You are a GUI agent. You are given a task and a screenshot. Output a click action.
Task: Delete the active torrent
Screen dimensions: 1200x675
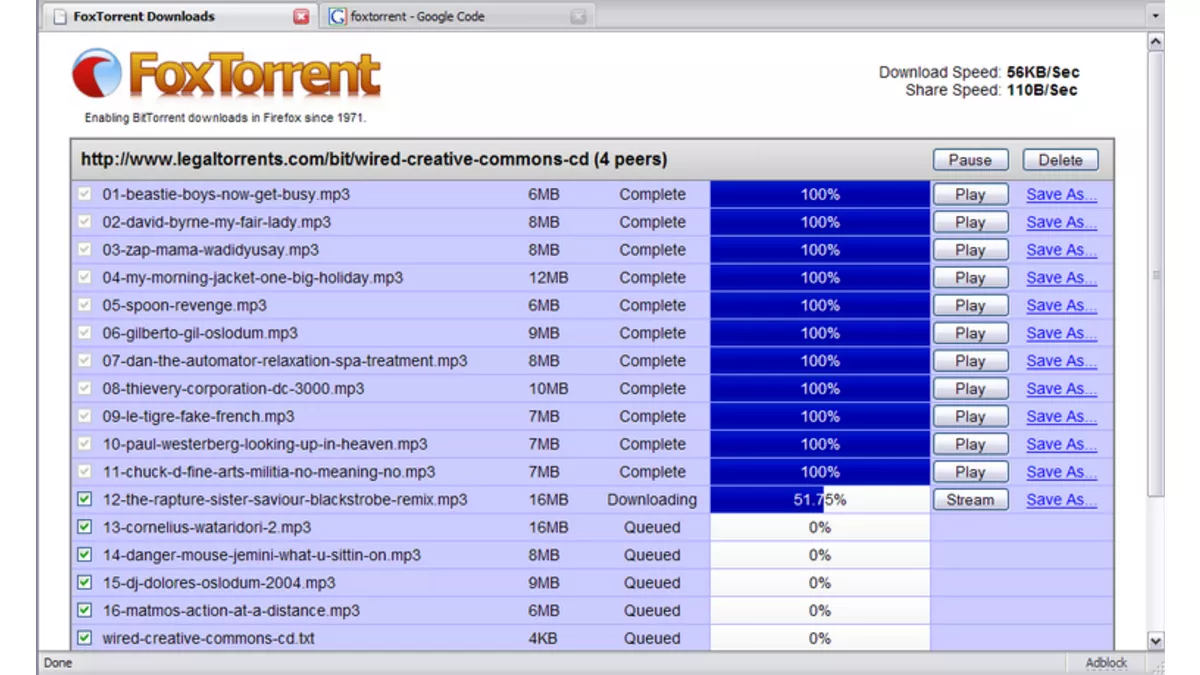[1059, 159]
